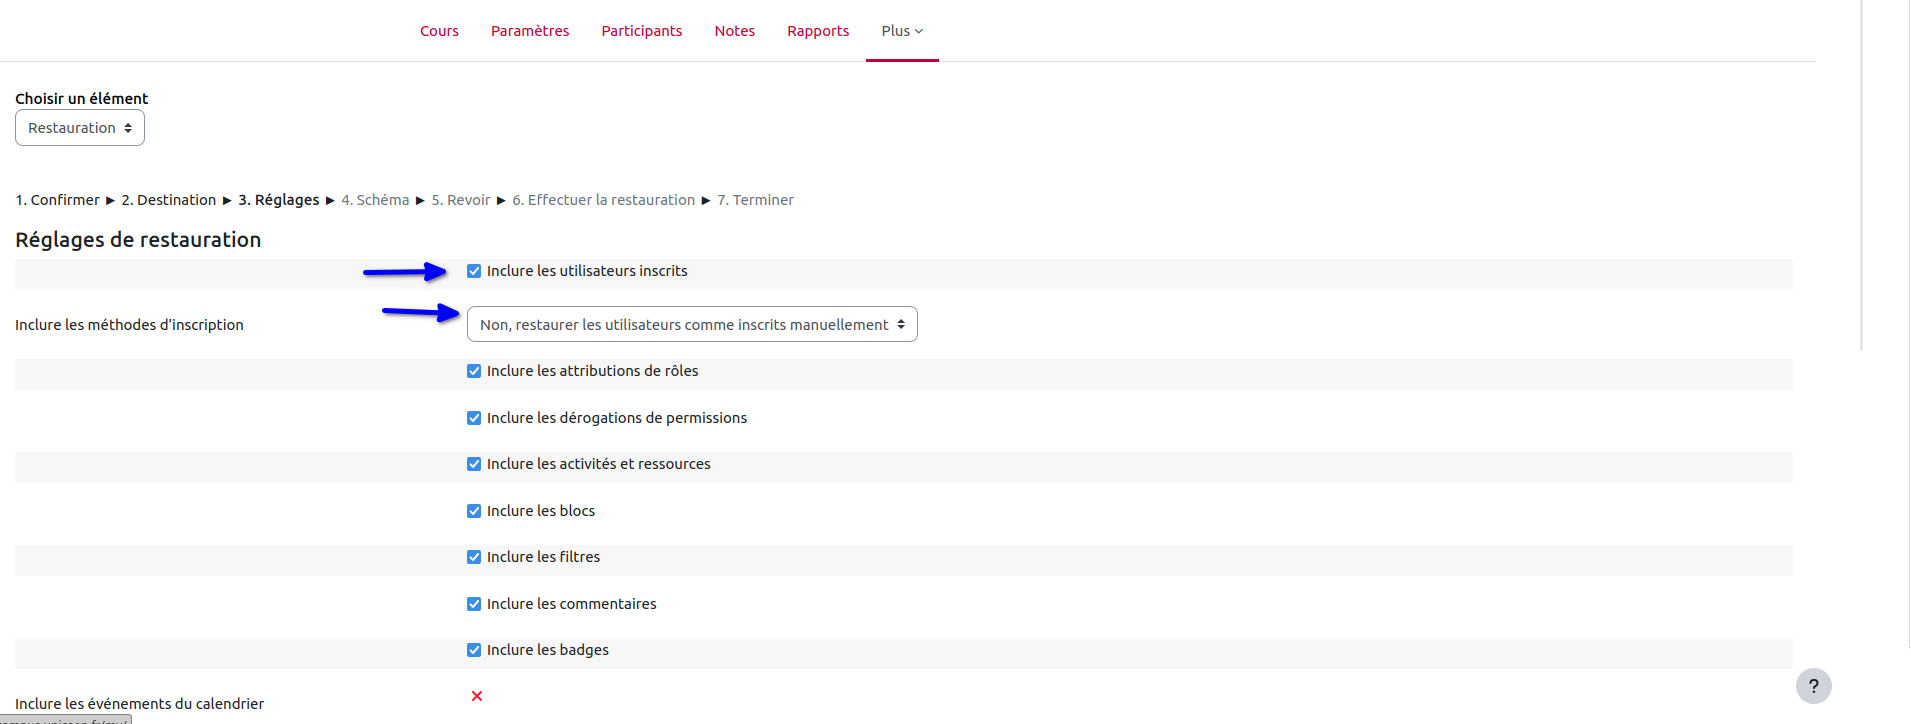1911x724 pixels.
Task: Toggle Inclure les blocs checkbox
Action: 474,511
